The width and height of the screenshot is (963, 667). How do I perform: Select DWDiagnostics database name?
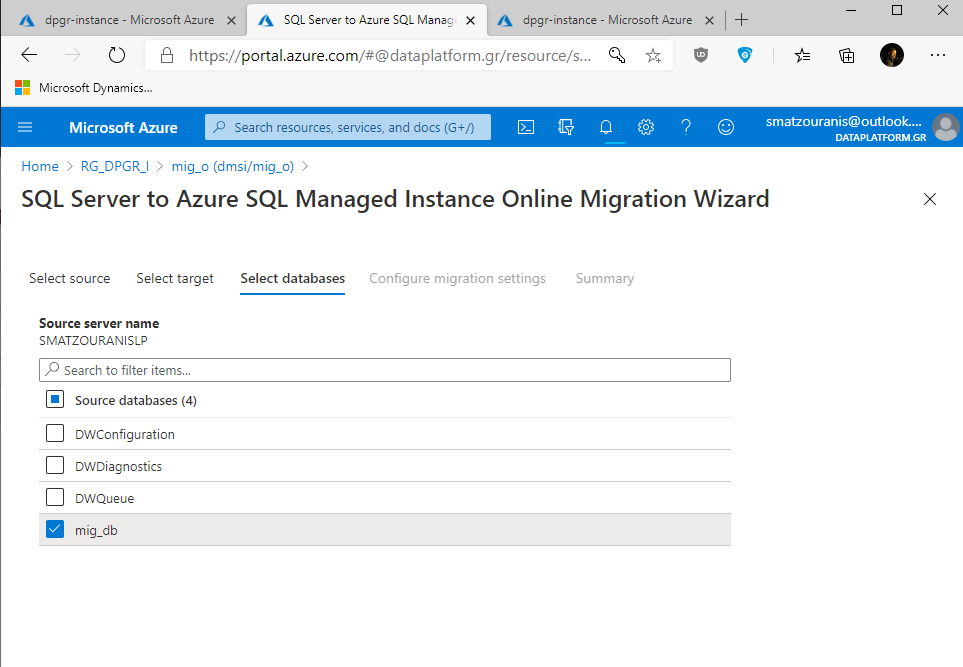(119, 467)
